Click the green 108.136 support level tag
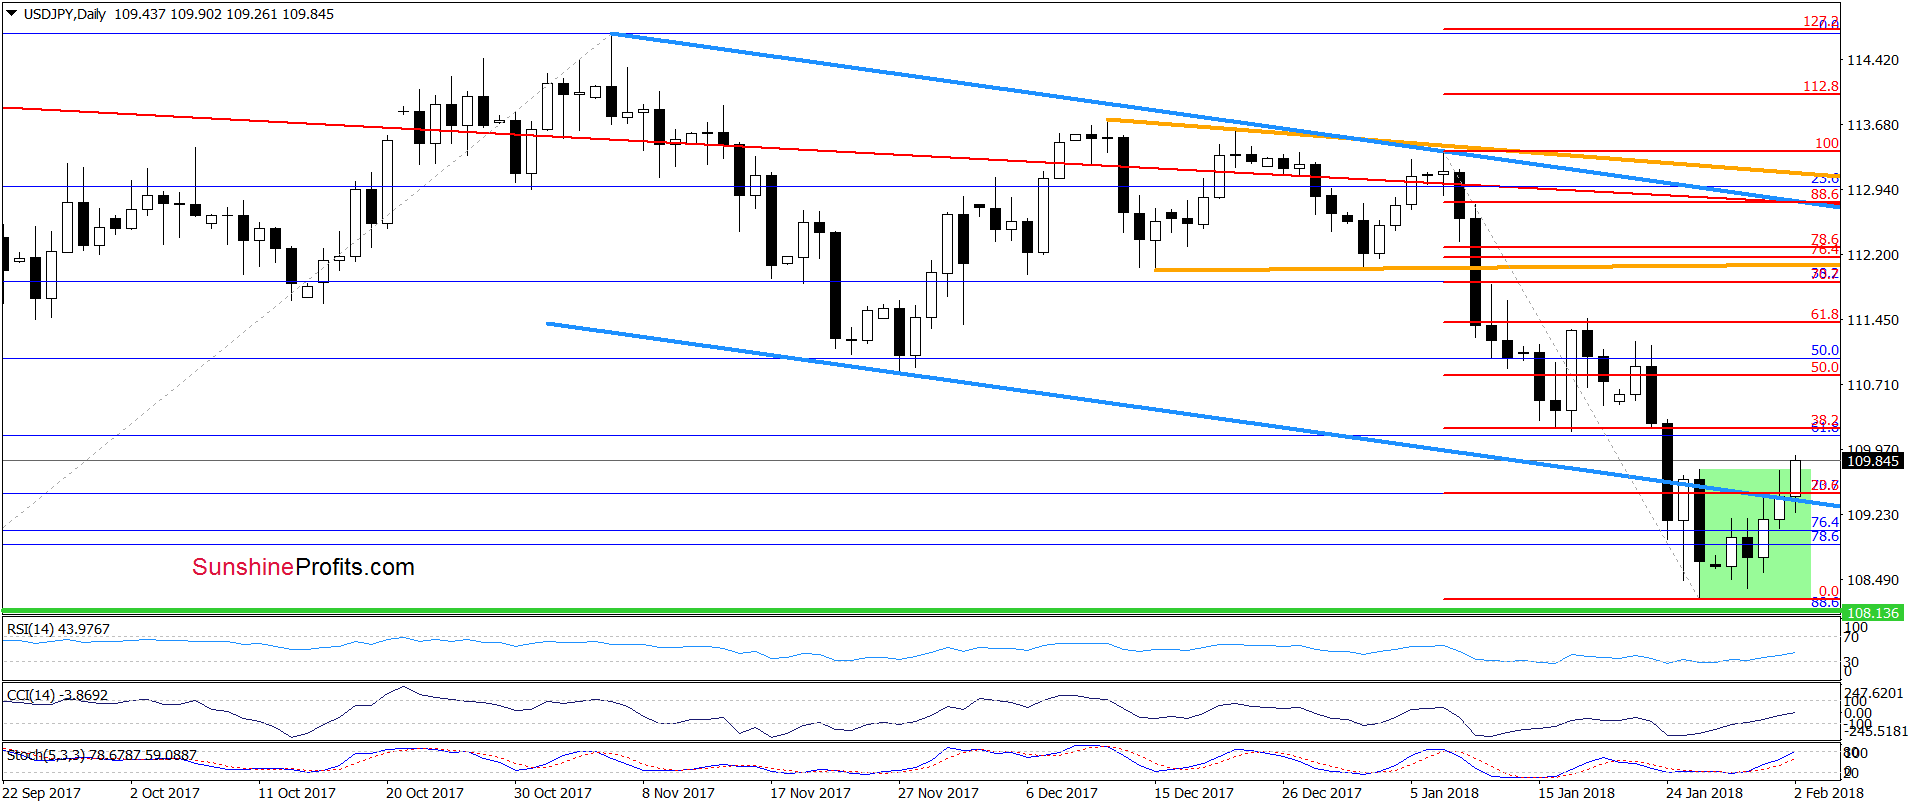The image size is (1908, 807). (1872, 613)
